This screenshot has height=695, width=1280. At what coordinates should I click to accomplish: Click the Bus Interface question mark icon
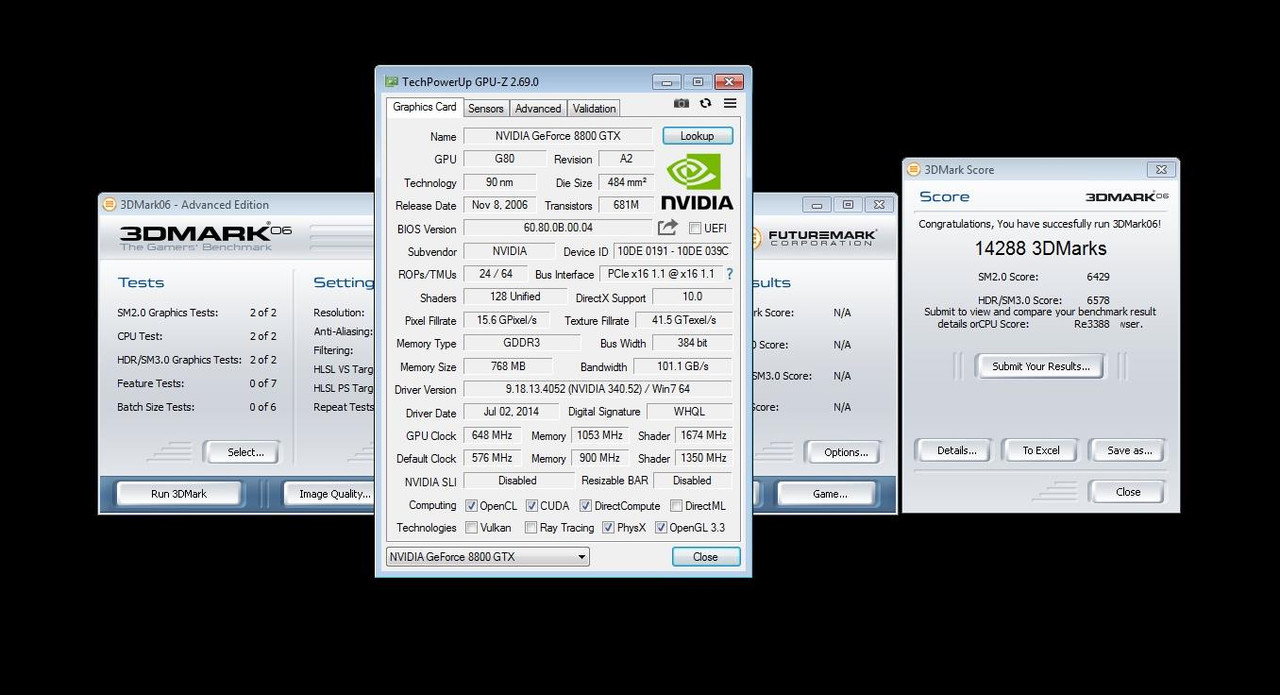729,274
